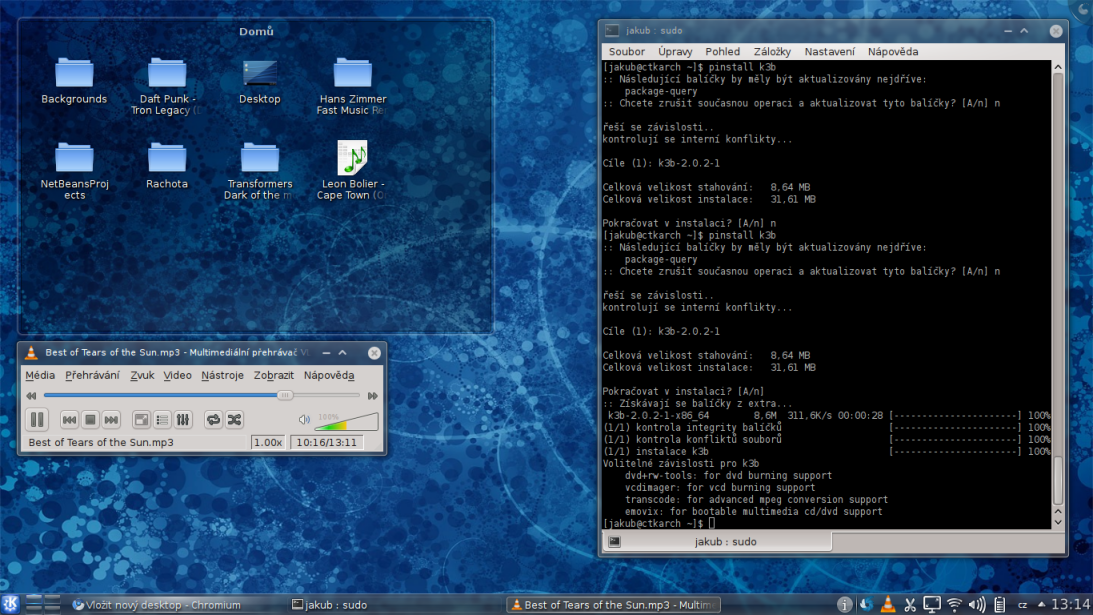The width and height of the screenshot is (1093, 615).
Task: Open Záložky menu in Konsole
Action: [x=771, y=51]
